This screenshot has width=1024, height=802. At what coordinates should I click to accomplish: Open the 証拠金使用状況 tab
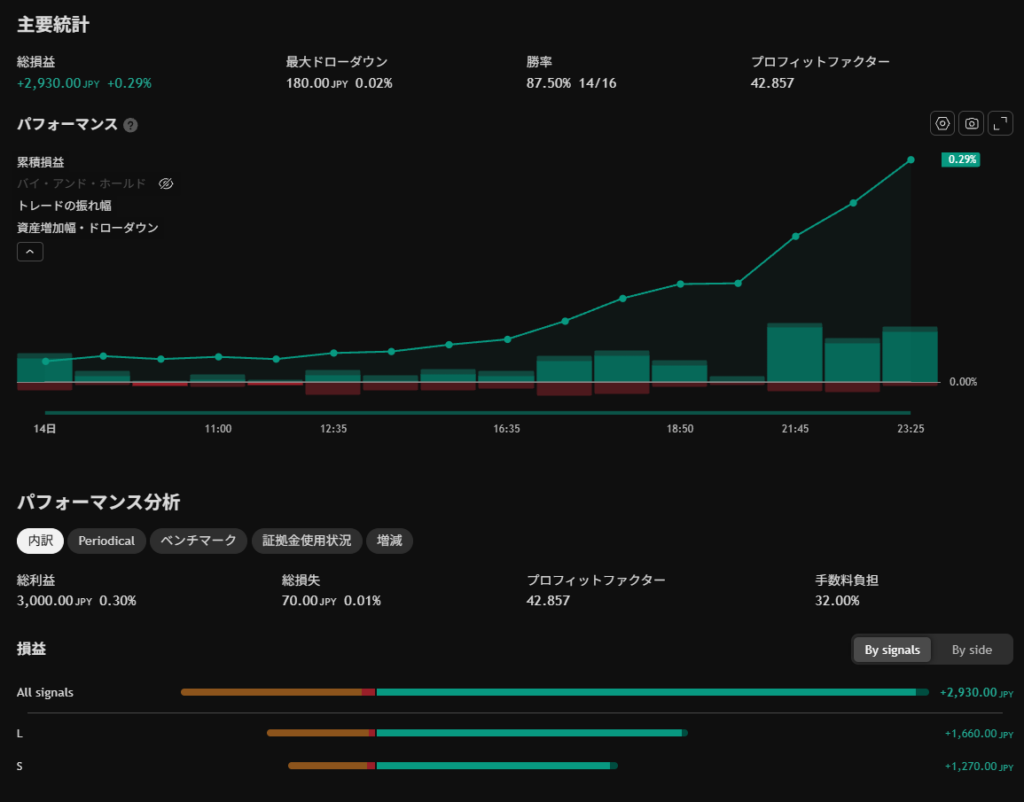pos(307,541)
